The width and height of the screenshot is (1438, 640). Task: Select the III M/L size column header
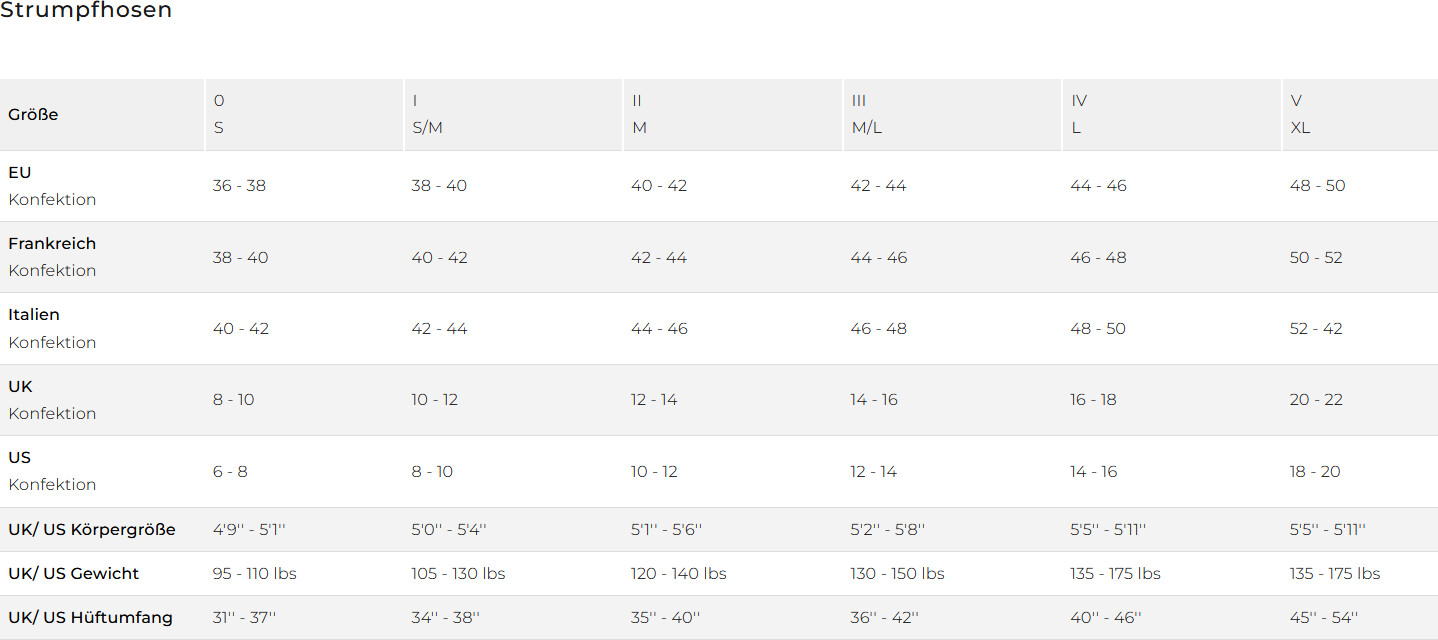[864, 115]
